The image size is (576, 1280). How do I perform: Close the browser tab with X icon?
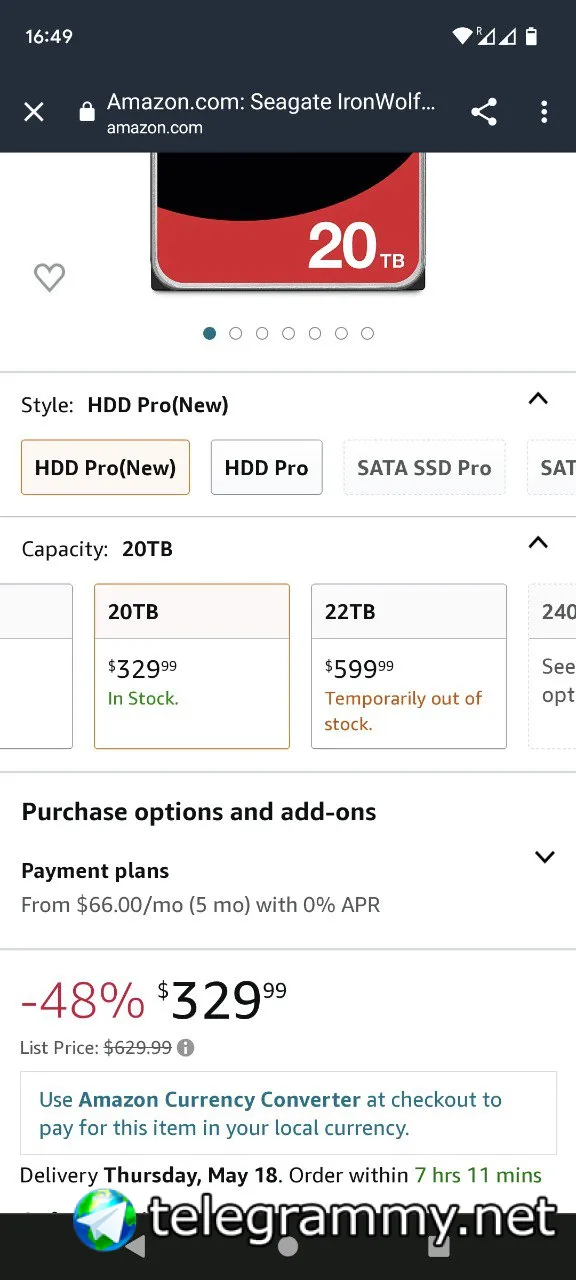pyautogui.click(x=34, y=112)
